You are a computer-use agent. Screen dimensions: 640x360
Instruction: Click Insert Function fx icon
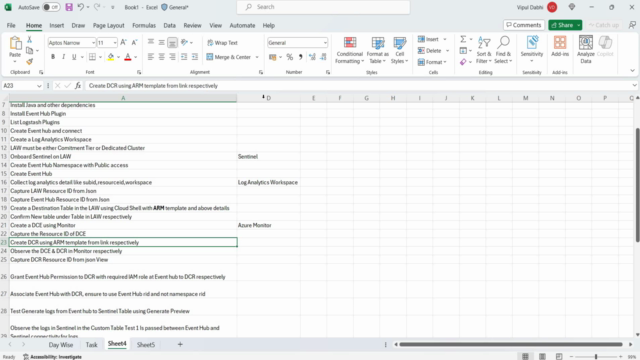pos(78,86)
